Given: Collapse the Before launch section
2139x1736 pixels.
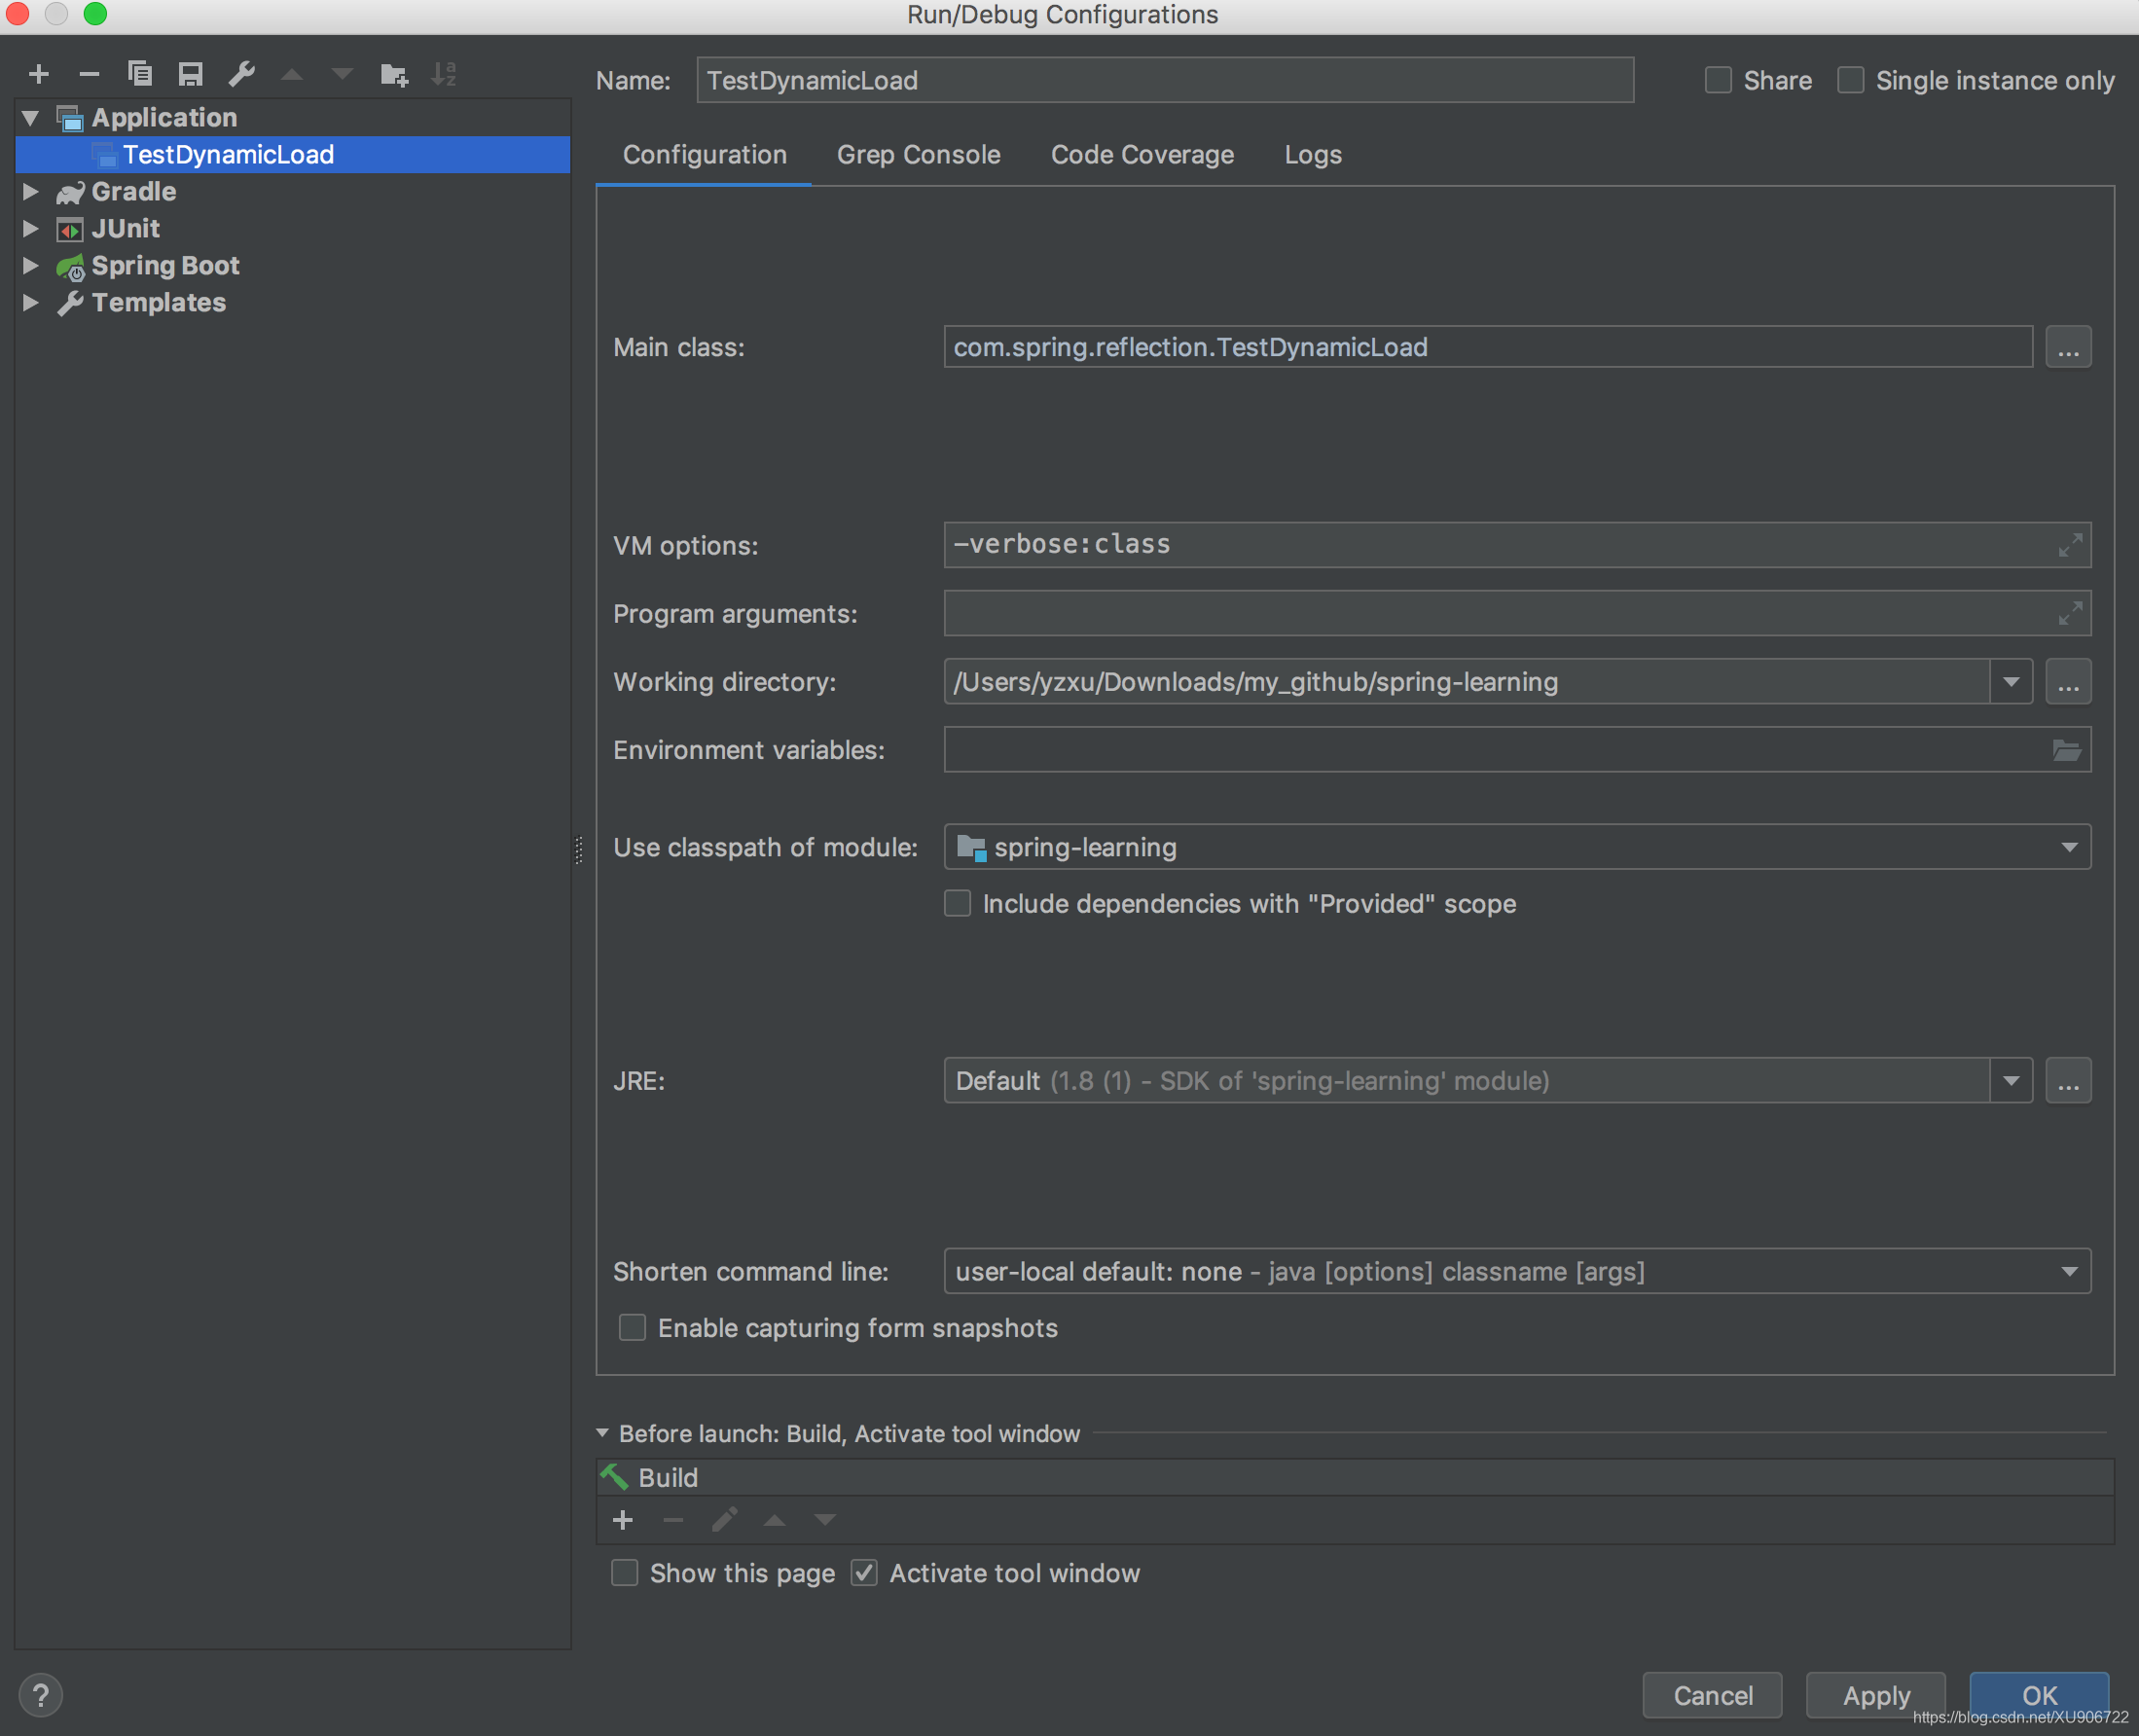Looking at the screenshot, I should 603,1433.
